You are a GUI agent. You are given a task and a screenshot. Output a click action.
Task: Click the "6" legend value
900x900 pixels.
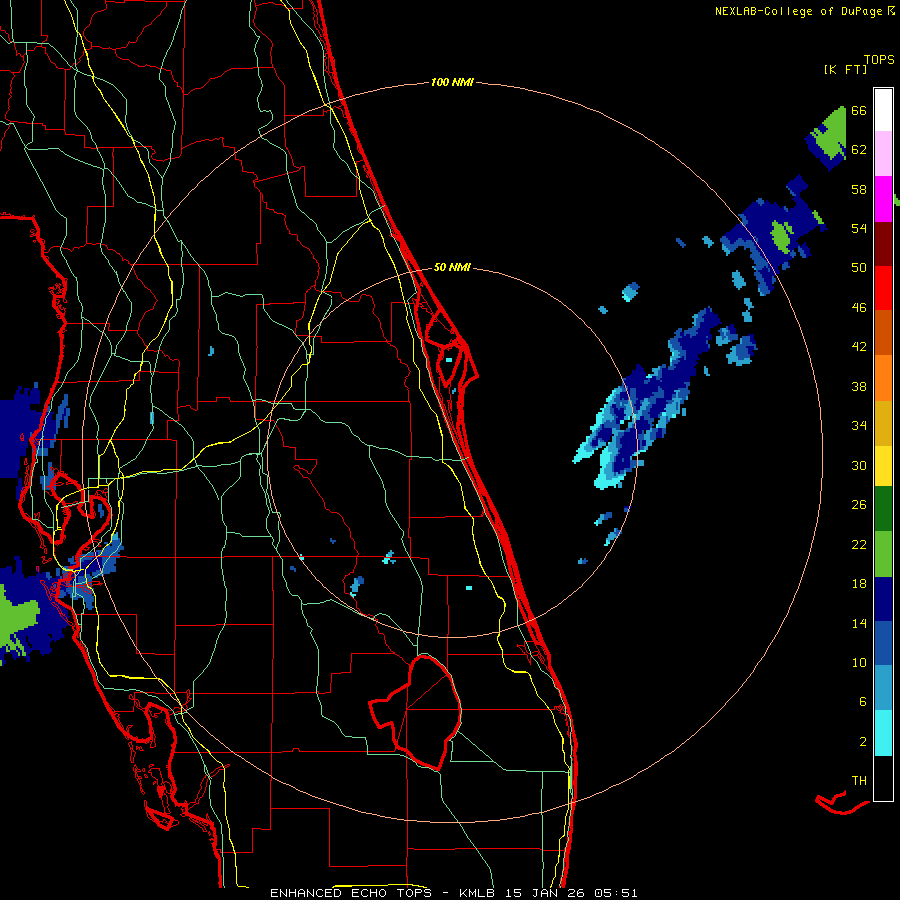tap(862, 701)
